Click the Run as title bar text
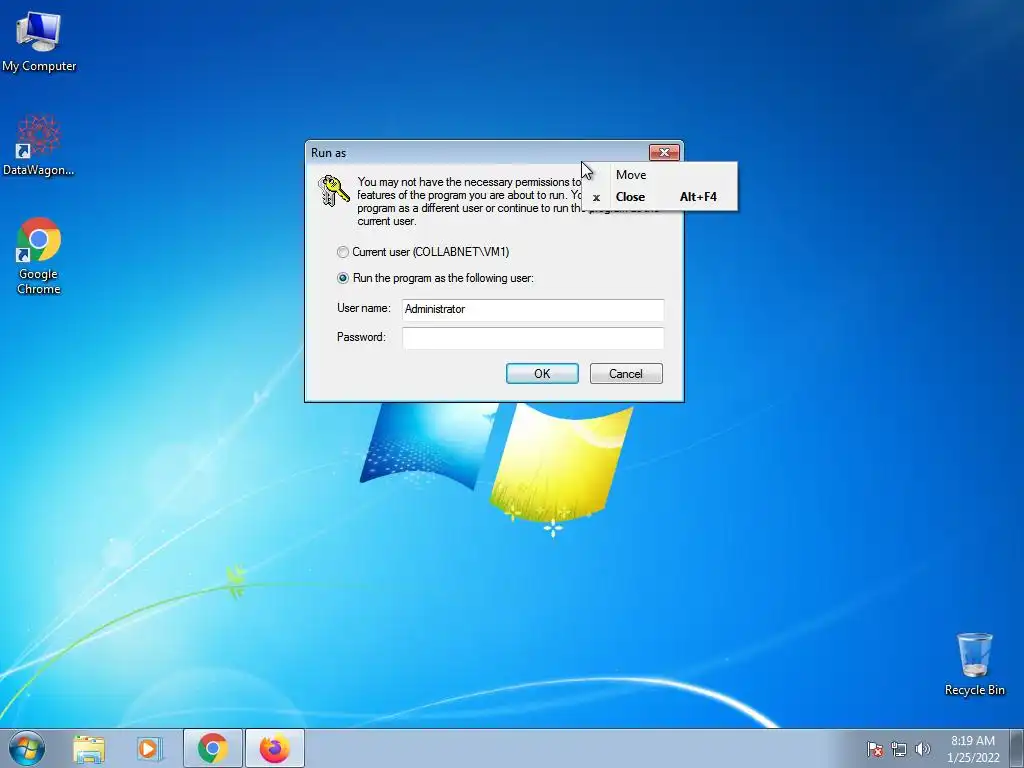 [x=328, y=153]
